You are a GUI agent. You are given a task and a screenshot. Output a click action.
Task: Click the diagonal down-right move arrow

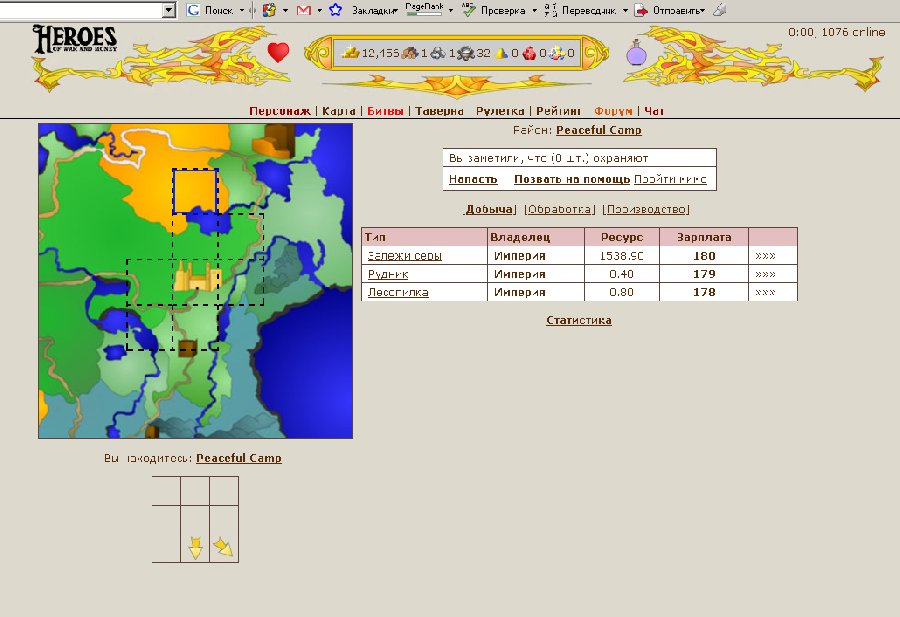click(223, 546)
